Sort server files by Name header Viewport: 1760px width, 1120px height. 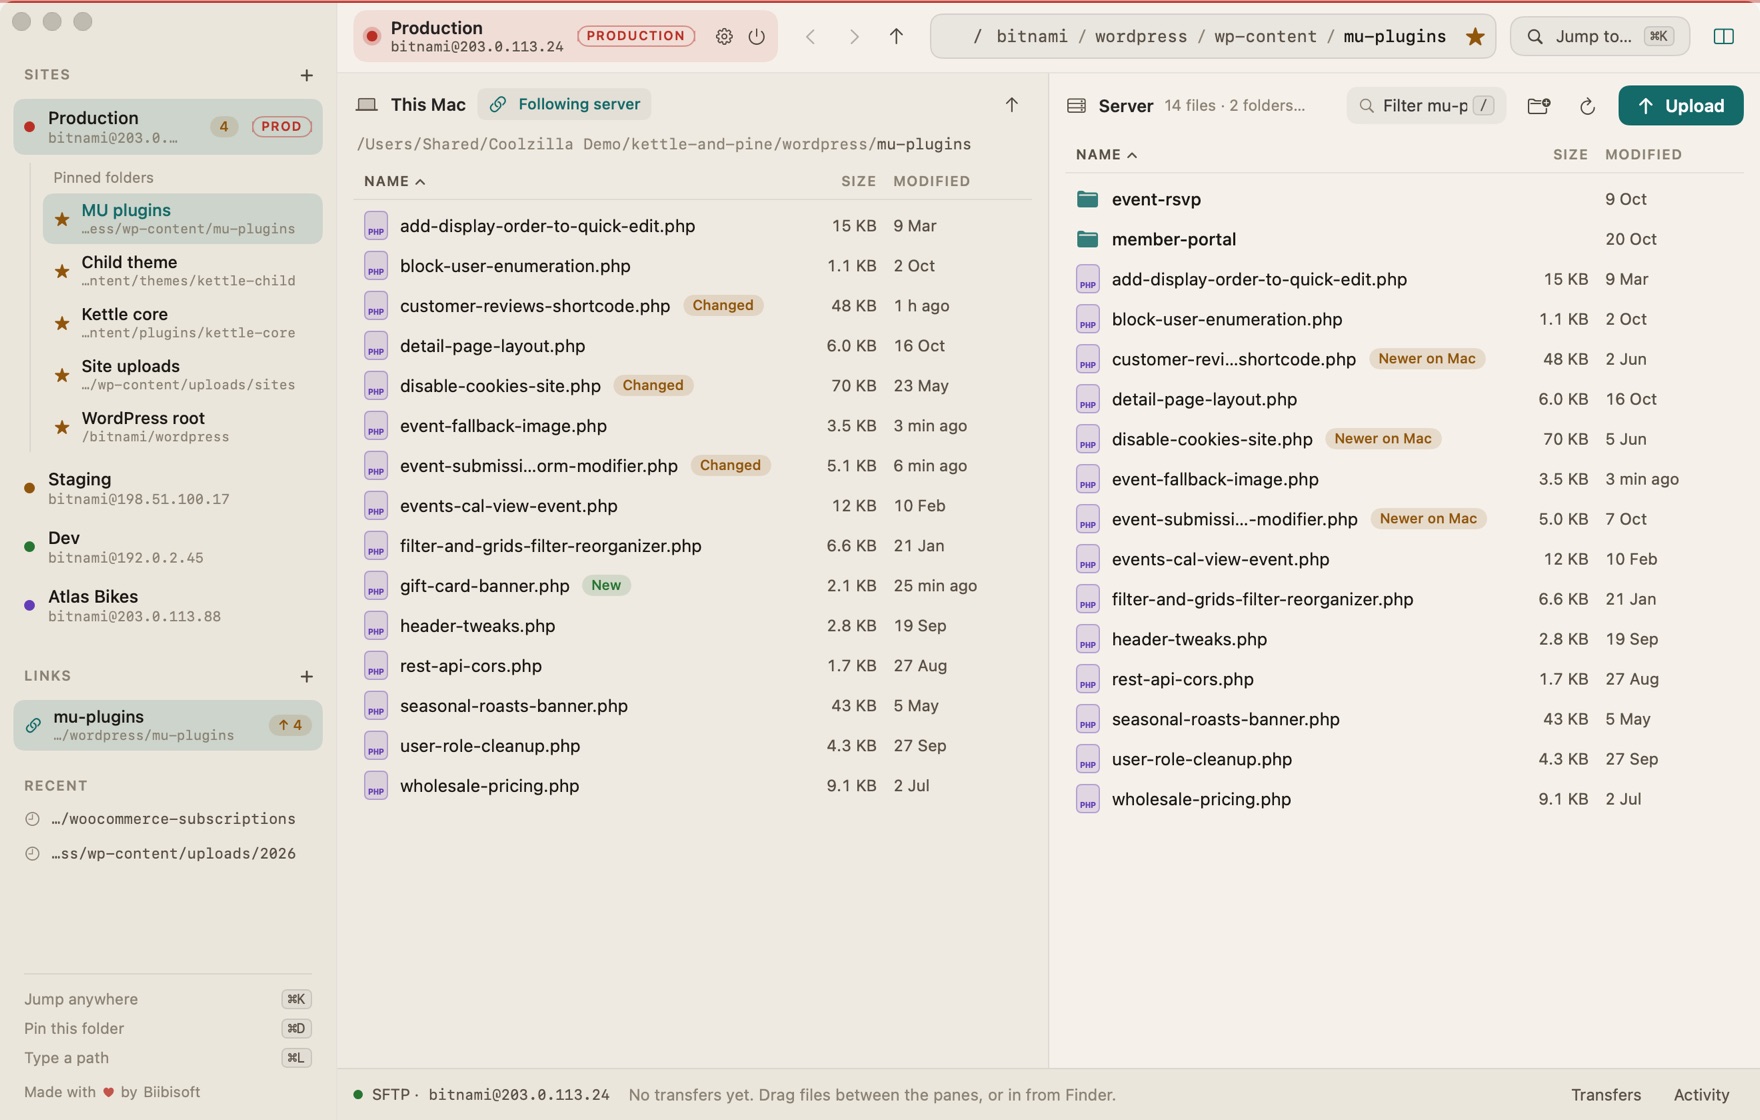pyautogui.click(x=1107, y=155)
